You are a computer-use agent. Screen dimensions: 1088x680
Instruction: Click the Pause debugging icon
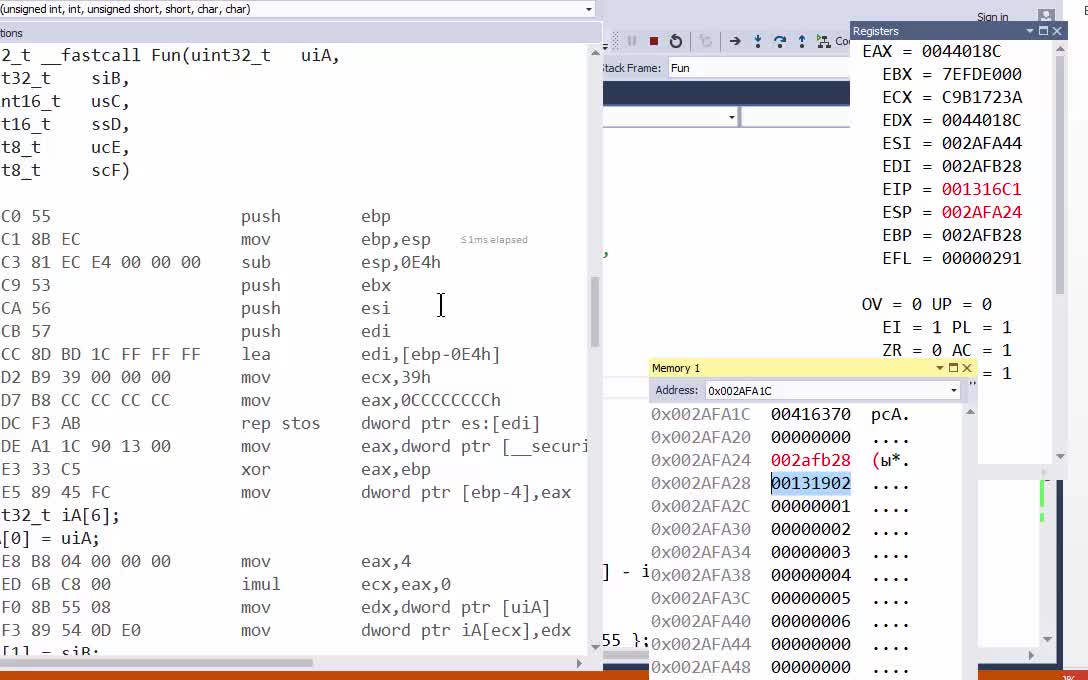[x=631, y=41]
